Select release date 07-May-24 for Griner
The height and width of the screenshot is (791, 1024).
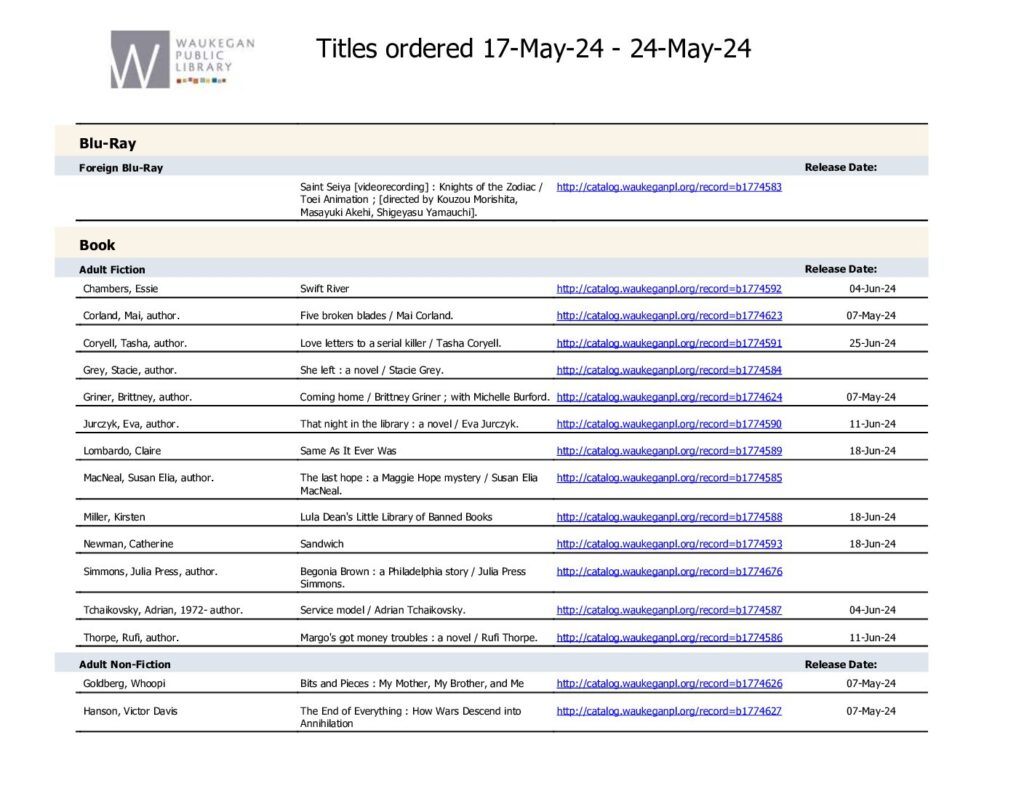871,397
